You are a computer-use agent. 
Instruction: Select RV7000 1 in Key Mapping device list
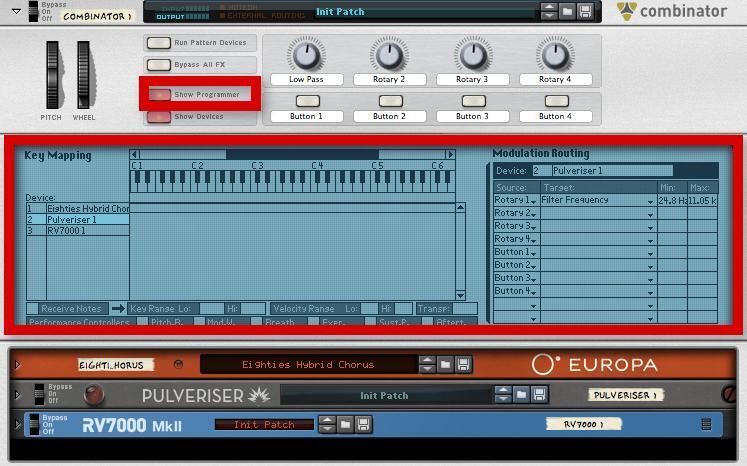(78, 231)
